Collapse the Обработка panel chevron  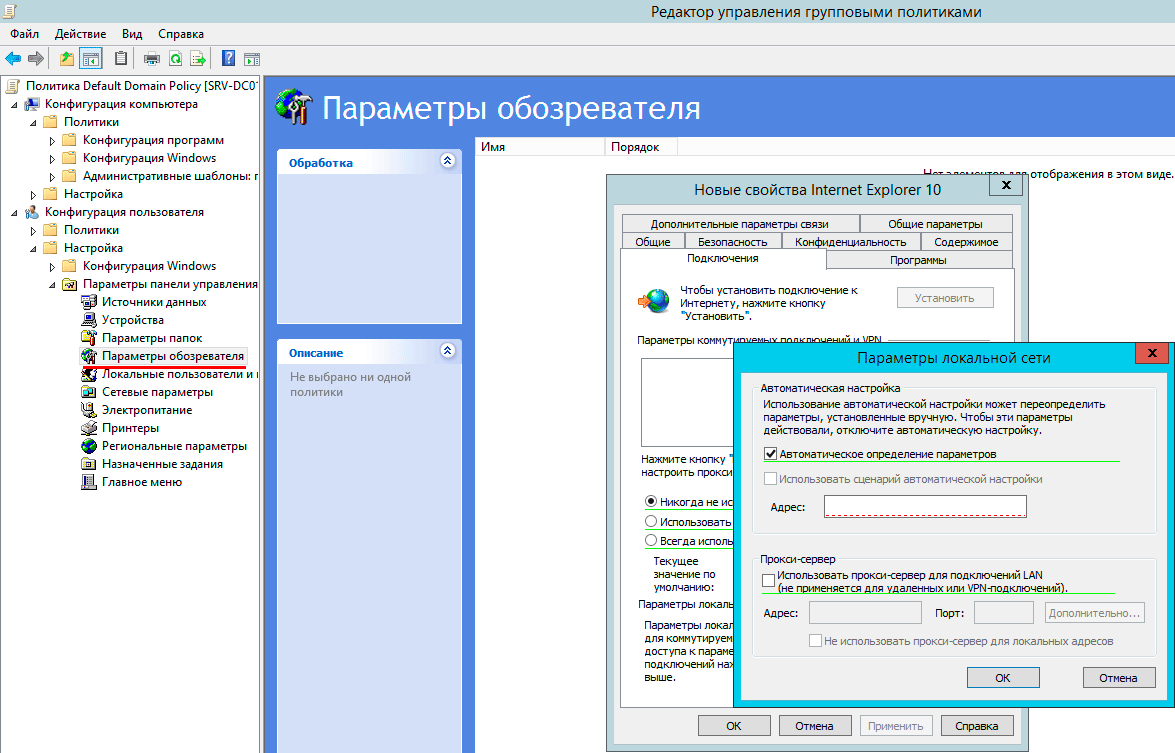(x=447, y=161)
